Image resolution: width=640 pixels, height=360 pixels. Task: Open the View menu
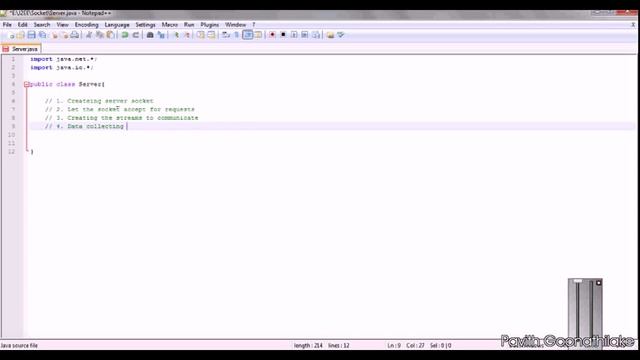pos(62,25)
